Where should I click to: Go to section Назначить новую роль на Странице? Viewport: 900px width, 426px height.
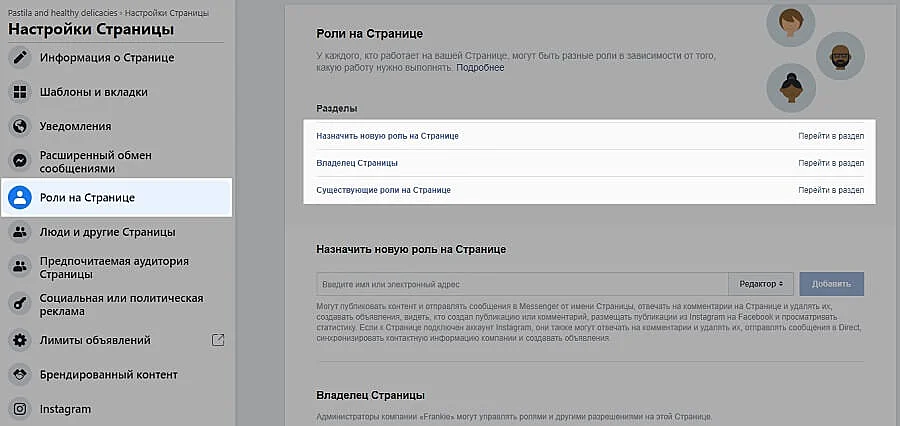[830, 135]
